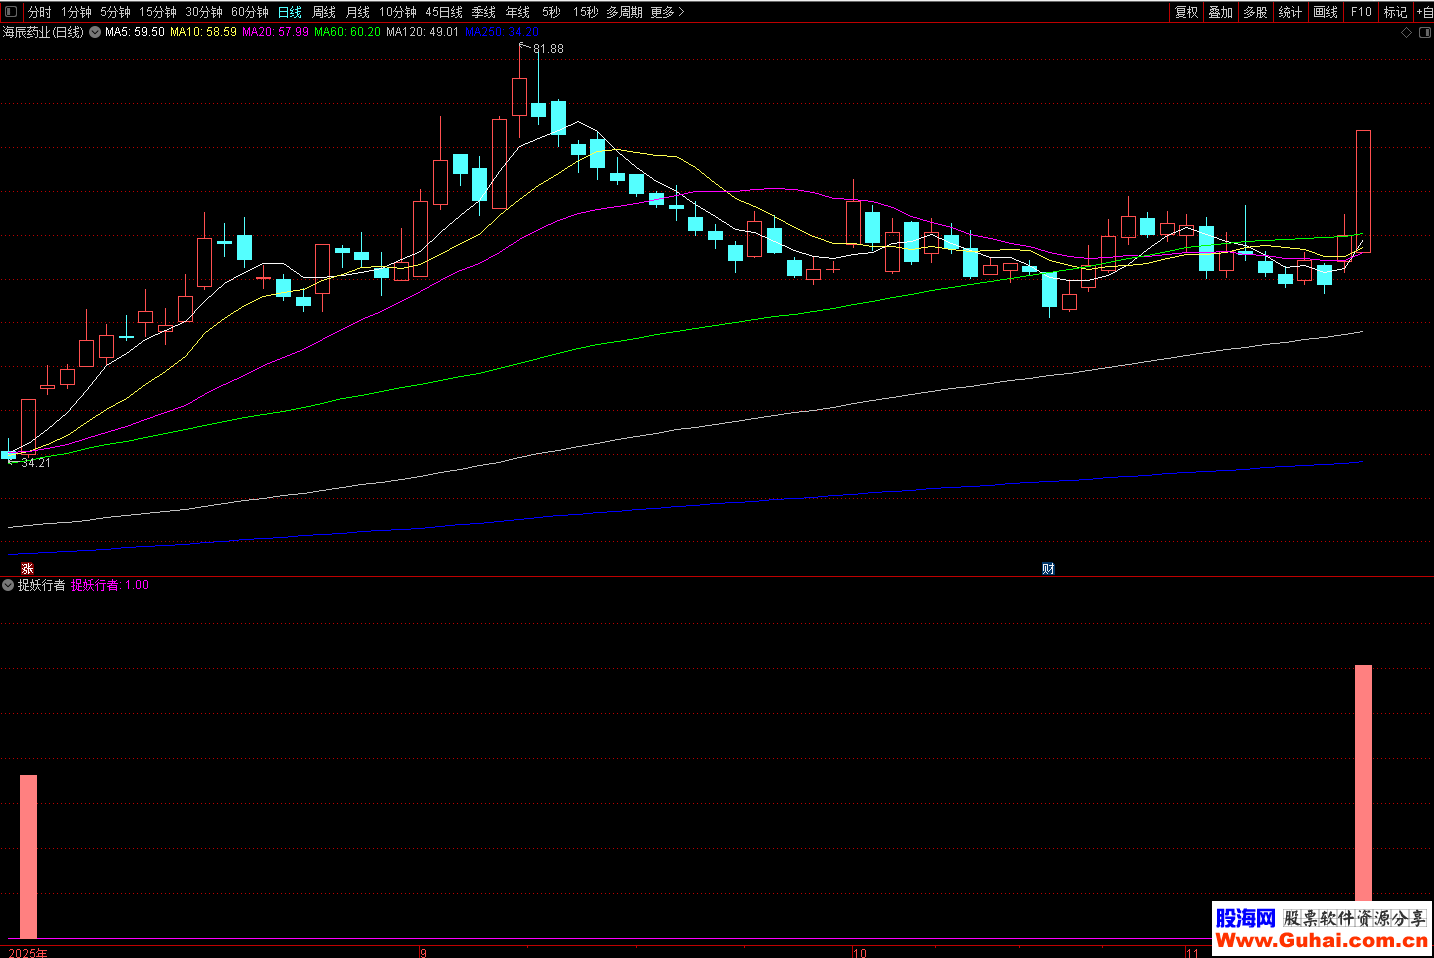Open the 统计 statistics tool

click(1290, 12)
